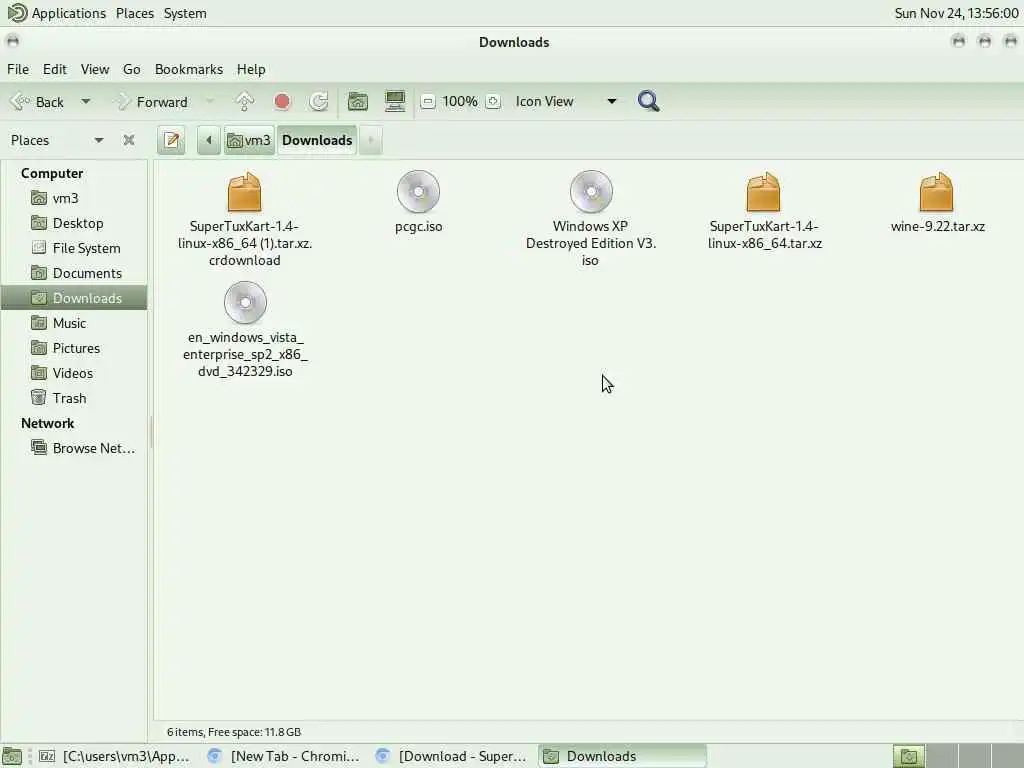
Task: Open Desktop in sidebar
Action: 74,223
